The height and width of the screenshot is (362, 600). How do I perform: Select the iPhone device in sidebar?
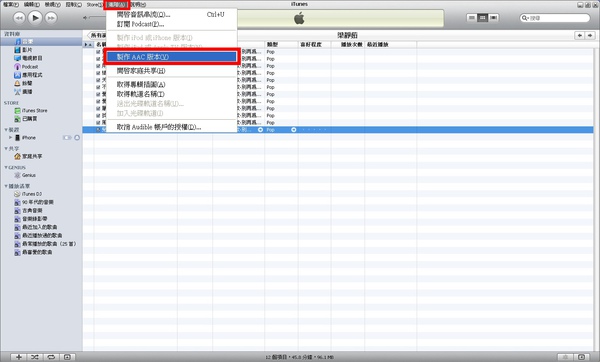(x=29, y=138)
